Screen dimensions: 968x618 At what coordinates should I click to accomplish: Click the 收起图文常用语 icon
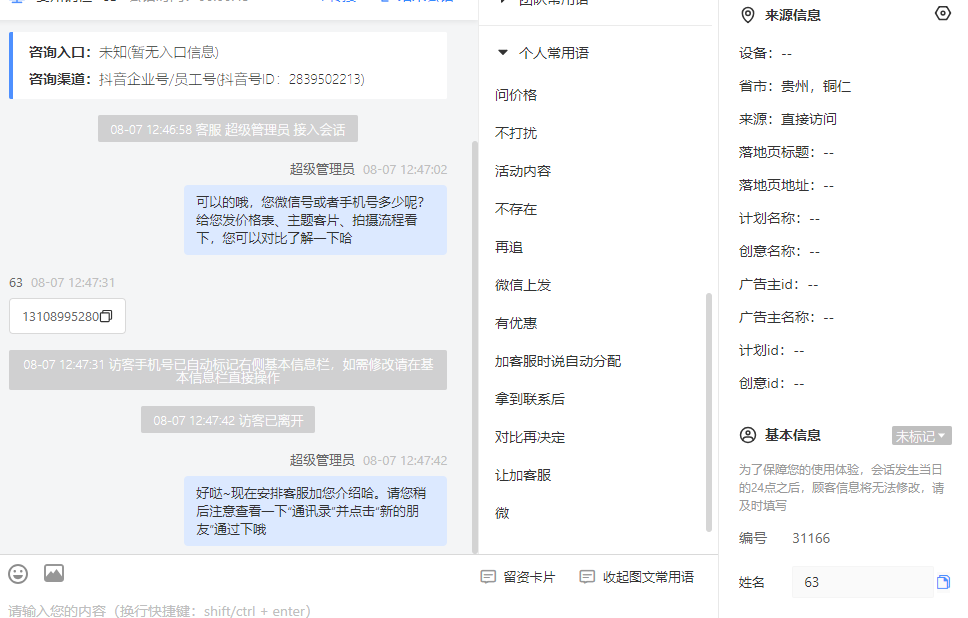pos(586,577)
